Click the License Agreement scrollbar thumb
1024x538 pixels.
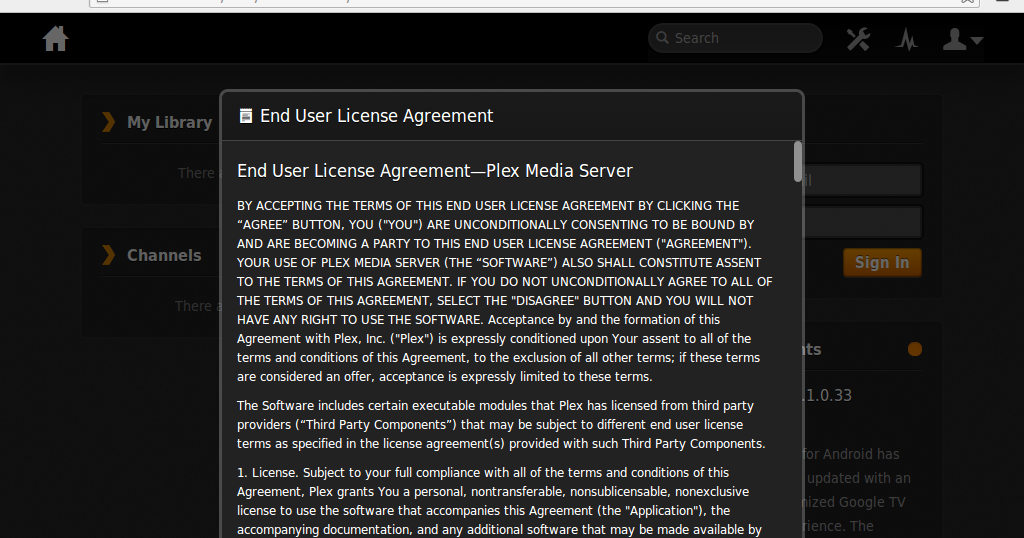(797, 161)
